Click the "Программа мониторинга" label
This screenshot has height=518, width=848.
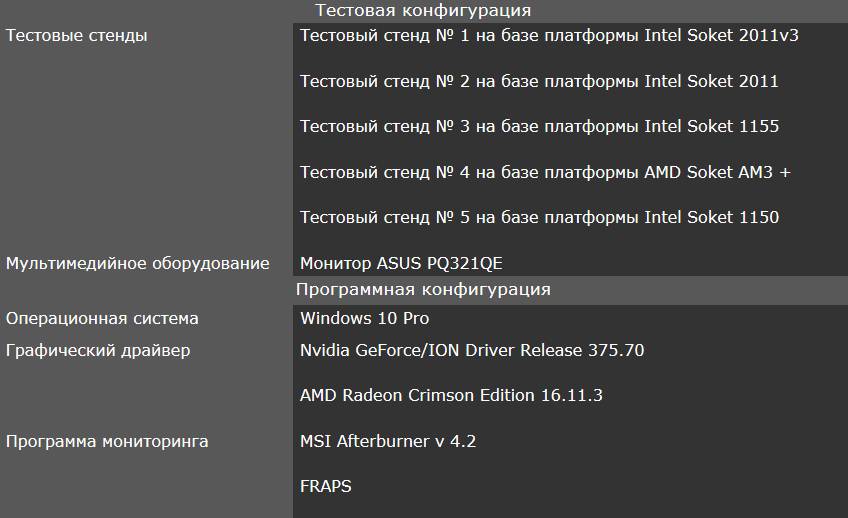pyautogui.click(x=108, y=441)
